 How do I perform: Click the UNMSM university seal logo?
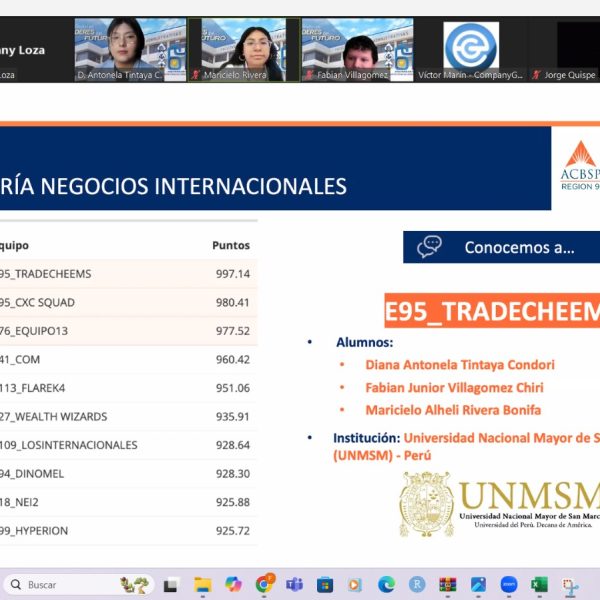[x=426, y=504]
